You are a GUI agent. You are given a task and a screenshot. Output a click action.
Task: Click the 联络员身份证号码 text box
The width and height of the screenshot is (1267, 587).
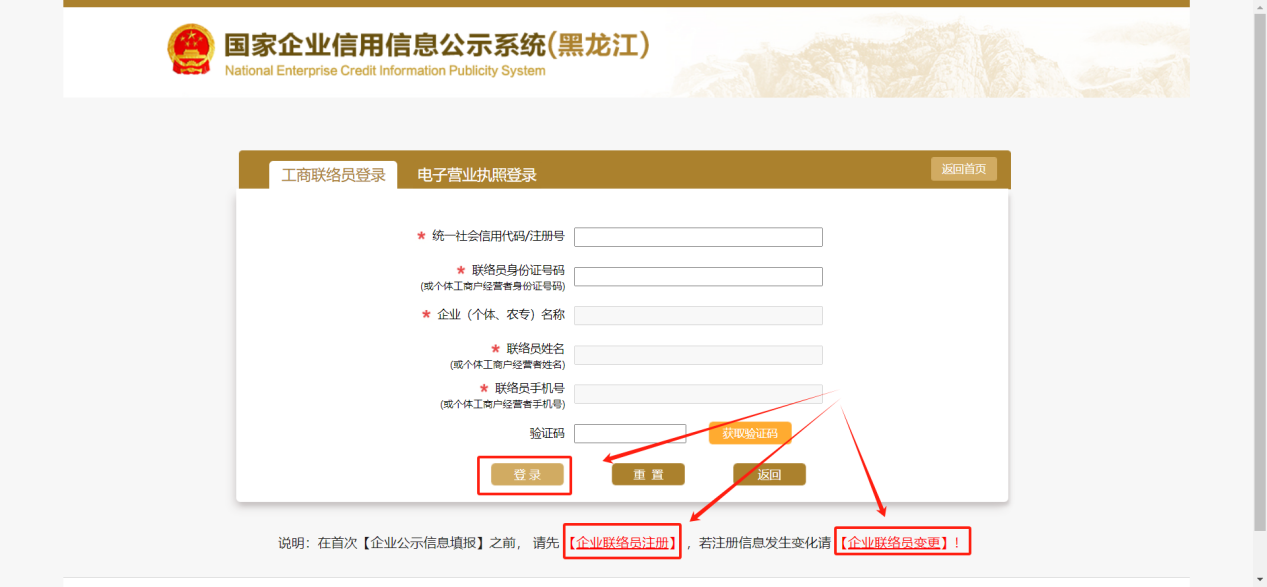pyautogui.click(x=698, y=277)
